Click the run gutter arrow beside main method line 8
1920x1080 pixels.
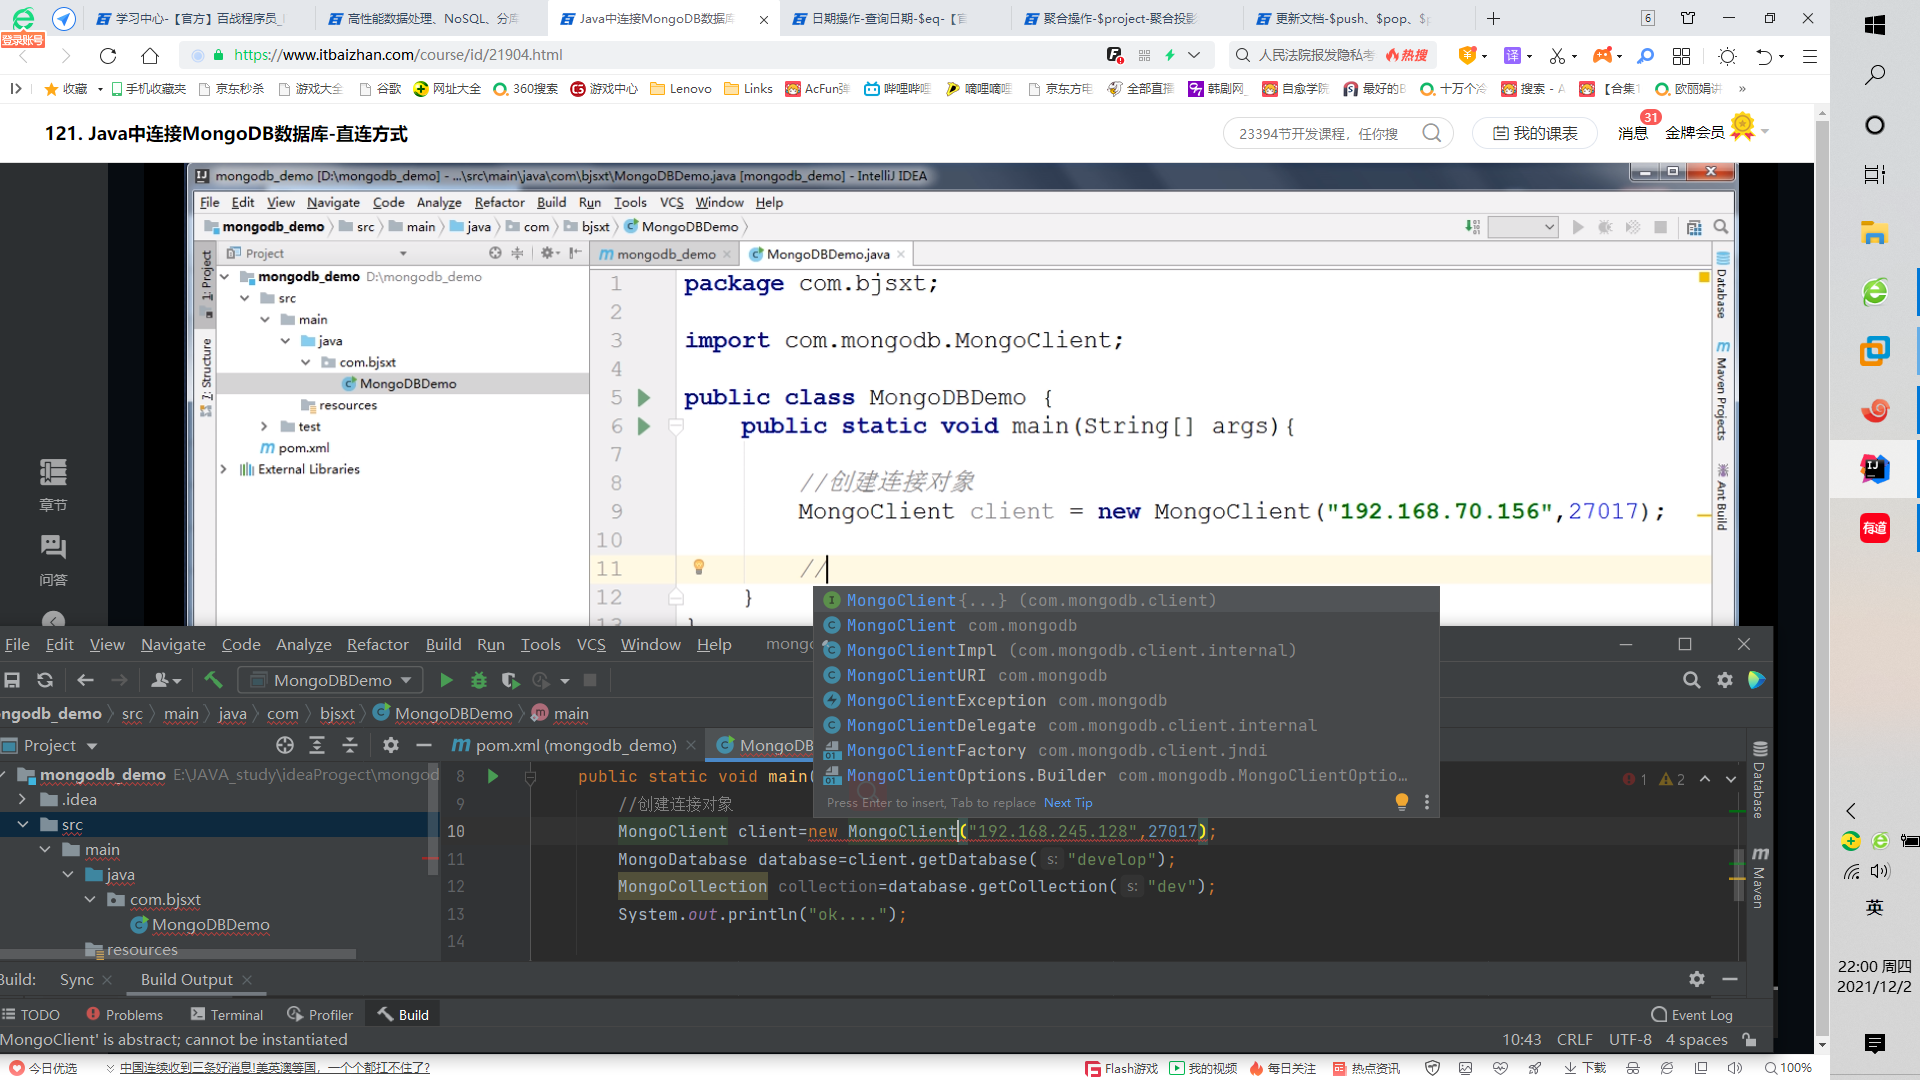492,776
